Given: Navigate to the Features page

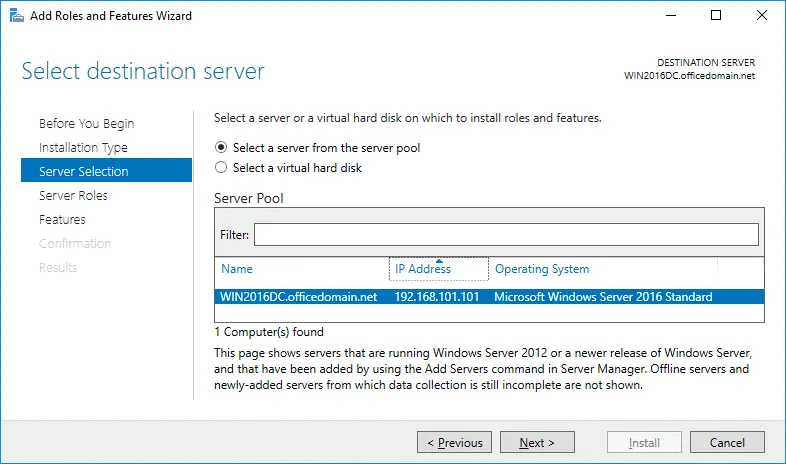Looking at the screenshot, I should pyautogui.click(x=62, y=220).
